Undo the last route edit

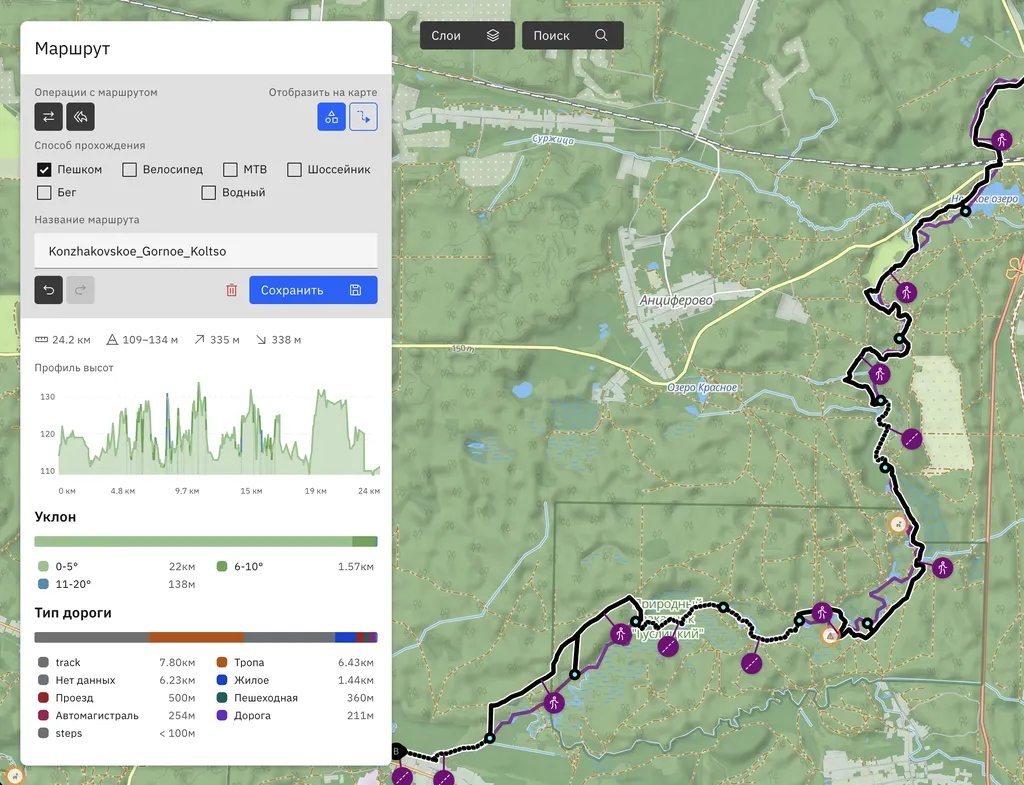click(48, 290)
